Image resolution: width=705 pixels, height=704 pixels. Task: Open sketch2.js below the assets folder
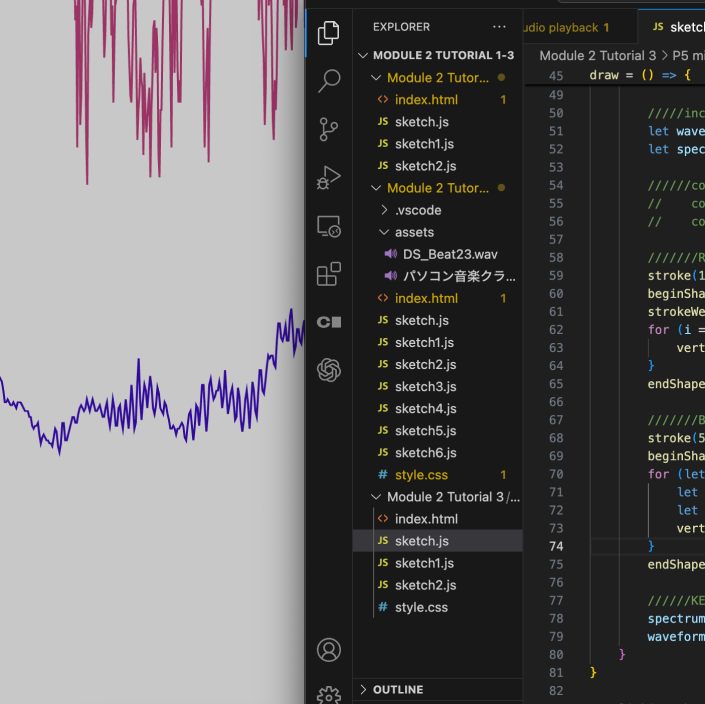(437, 365)
